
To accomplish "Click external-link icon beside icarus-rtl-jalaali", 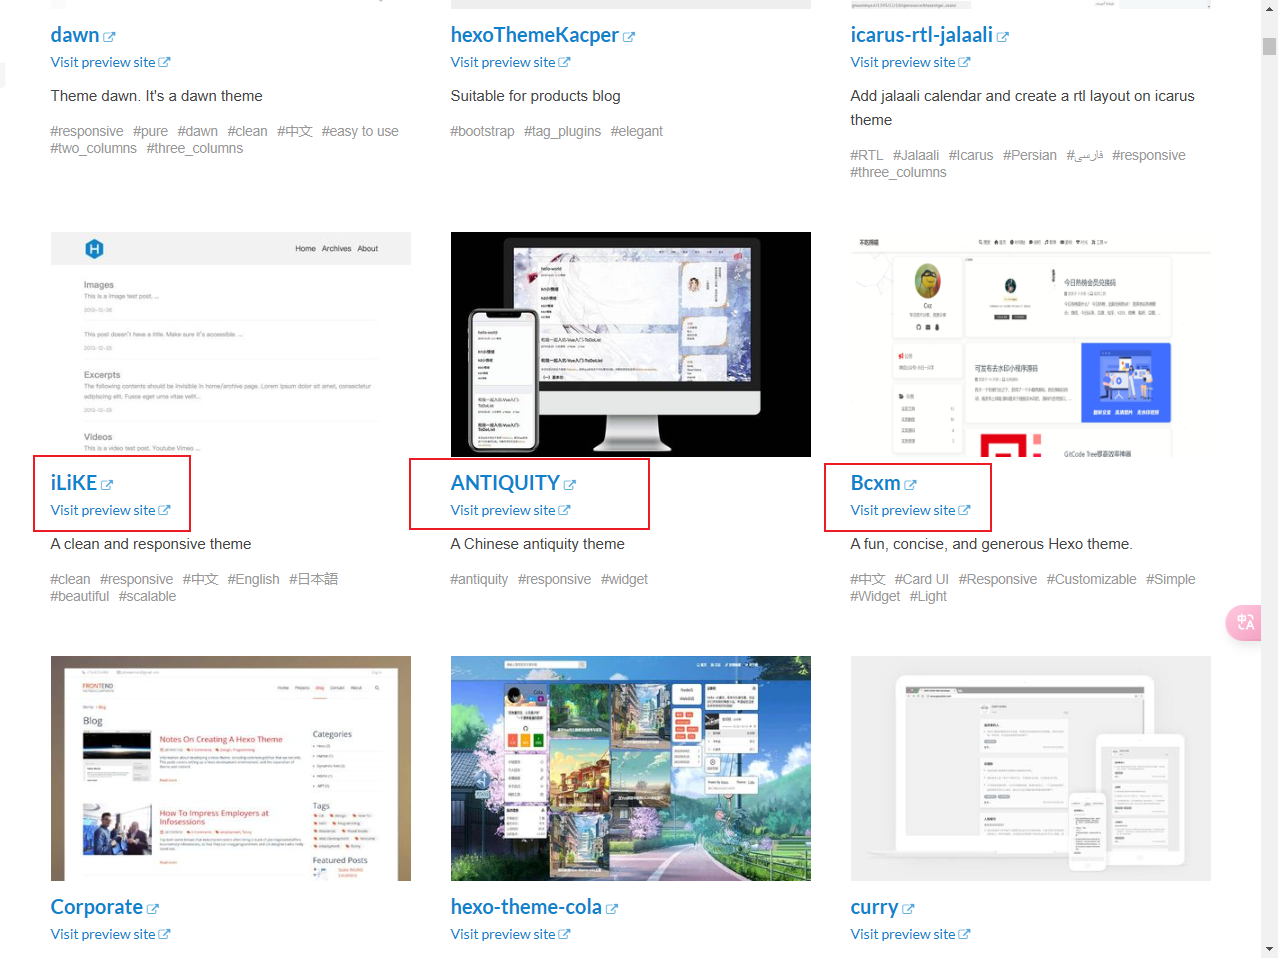I will (1003, 37).
